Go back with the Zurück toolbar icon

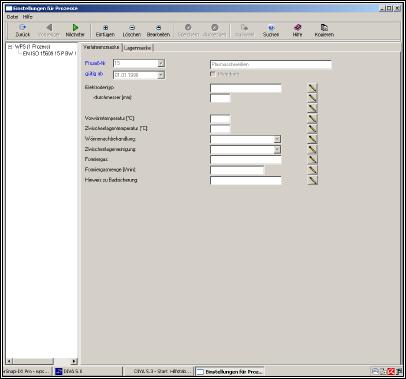23,30
